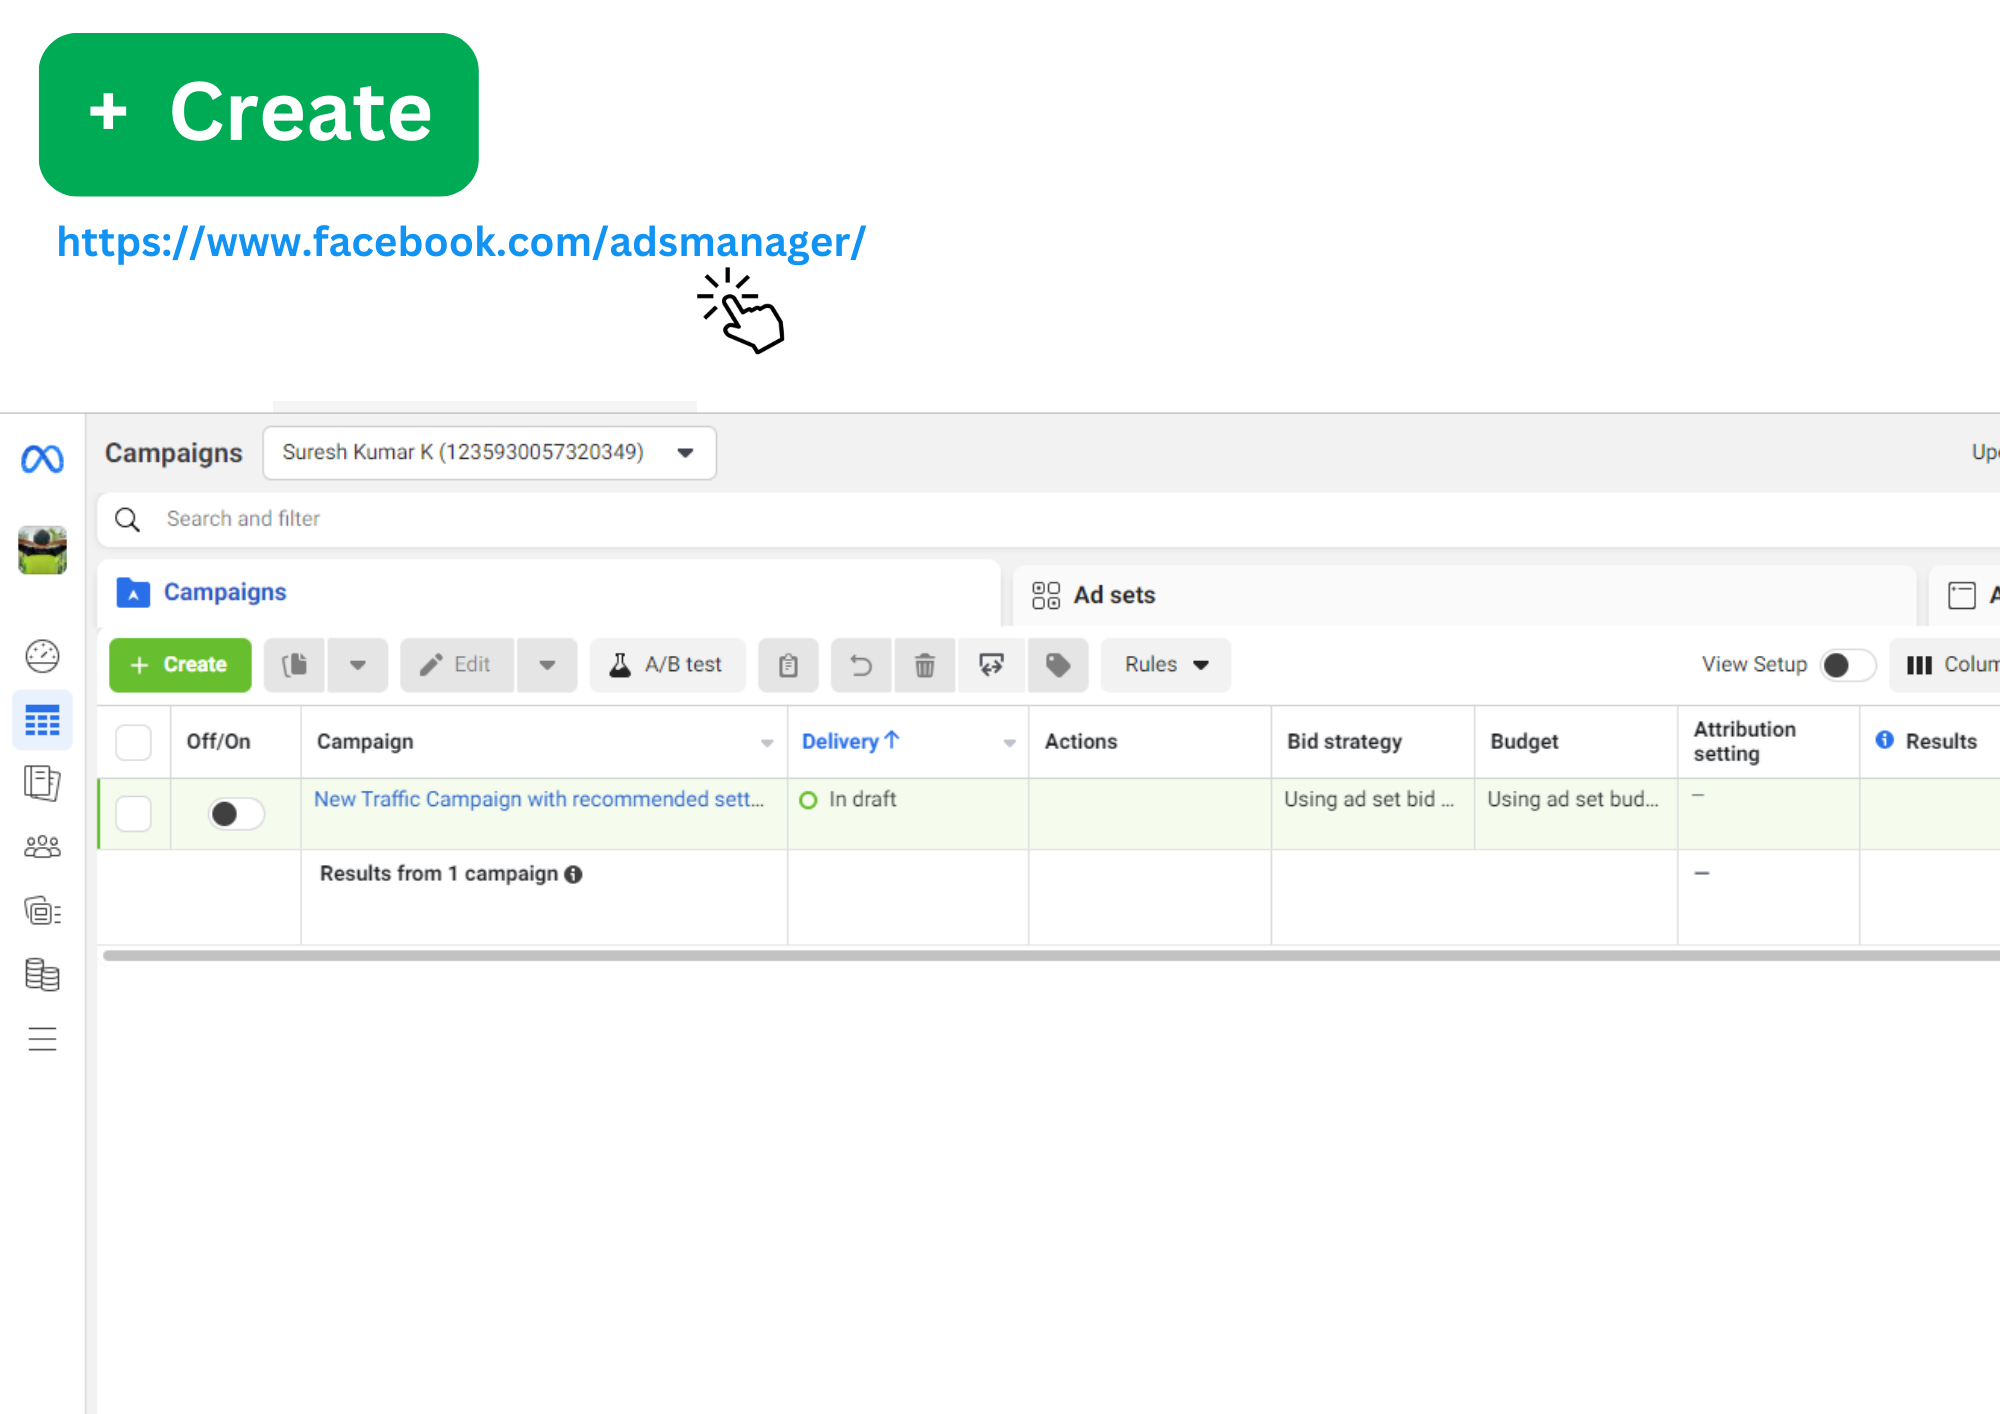This screenshot has height=1414, width=2000.
Task: Check the select-all header checkbox
Action: pos(133,742)
